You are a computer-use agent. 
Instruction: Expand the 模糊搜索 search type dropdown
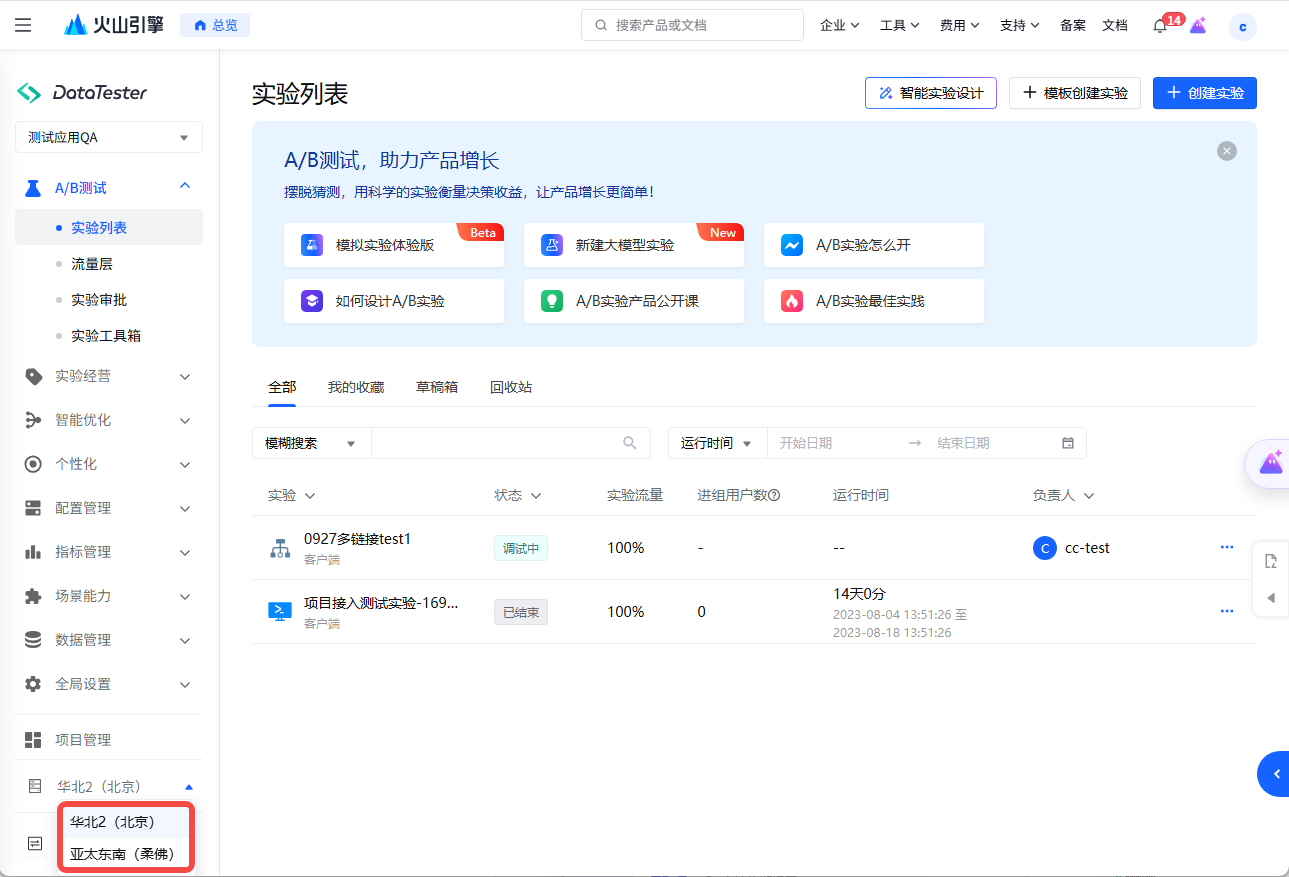311,443
